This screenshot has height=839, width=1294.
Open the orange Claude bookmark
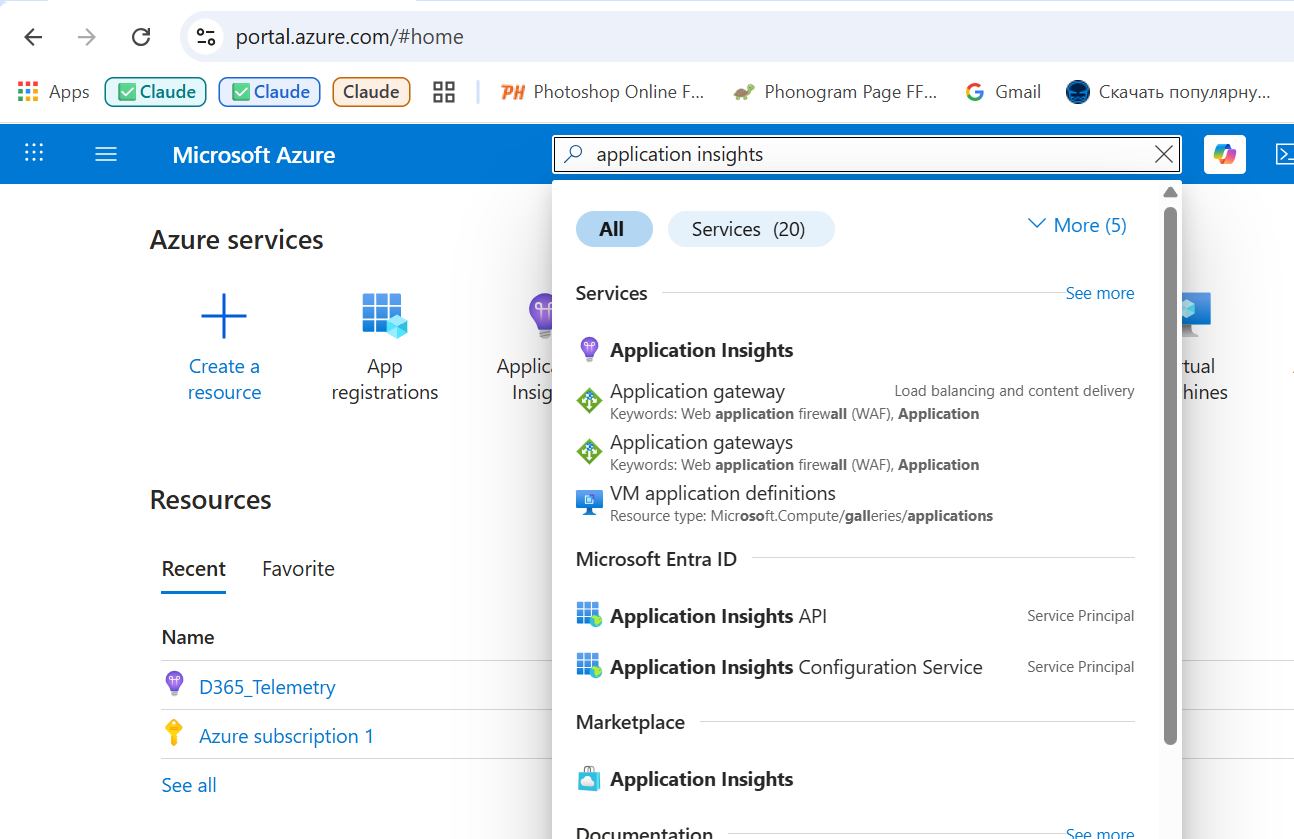click(371, 92)
